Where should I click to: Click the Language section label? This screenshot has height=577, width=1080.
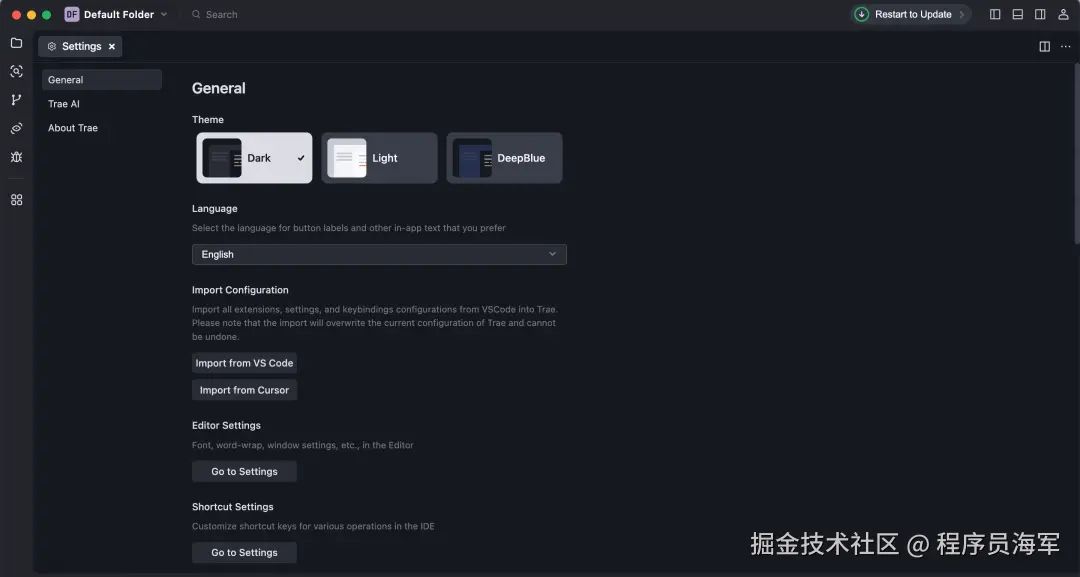[x=215, y=209]
